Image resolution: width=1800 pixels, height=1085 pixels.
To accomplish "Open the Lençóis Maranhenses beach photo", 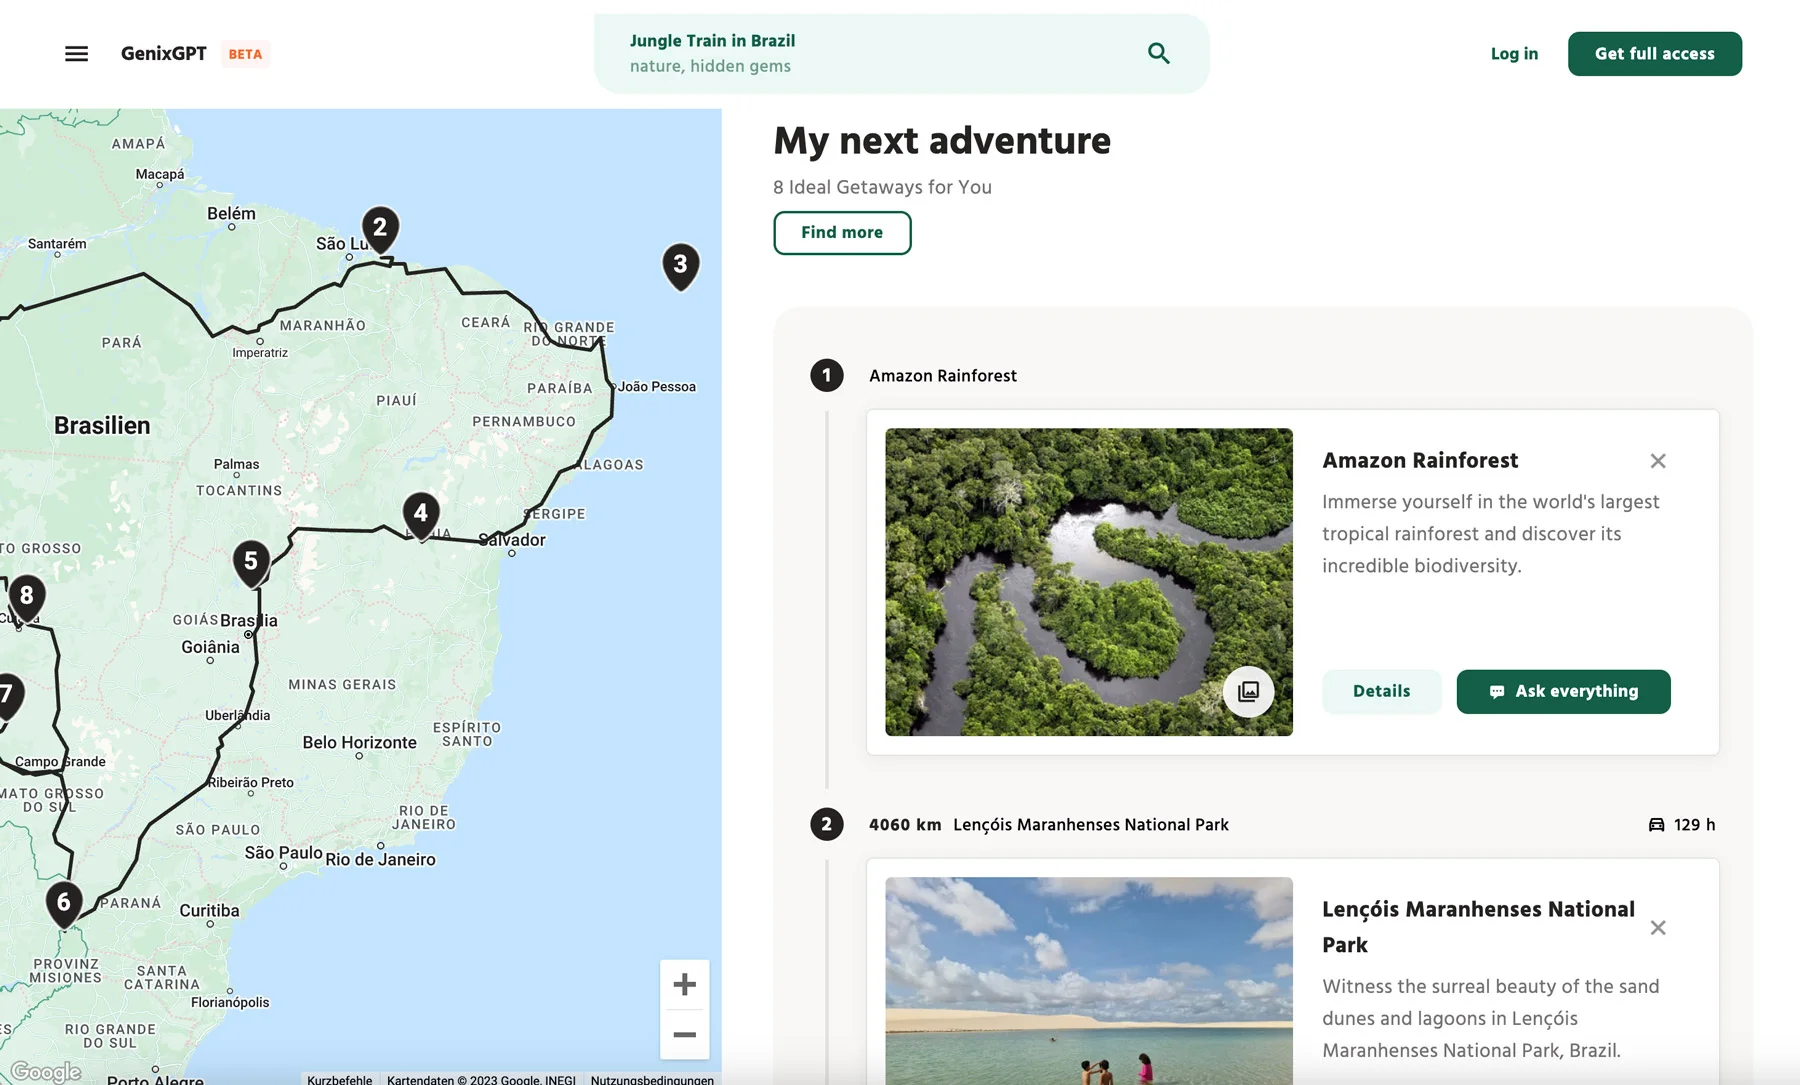I will (1089, 981).
